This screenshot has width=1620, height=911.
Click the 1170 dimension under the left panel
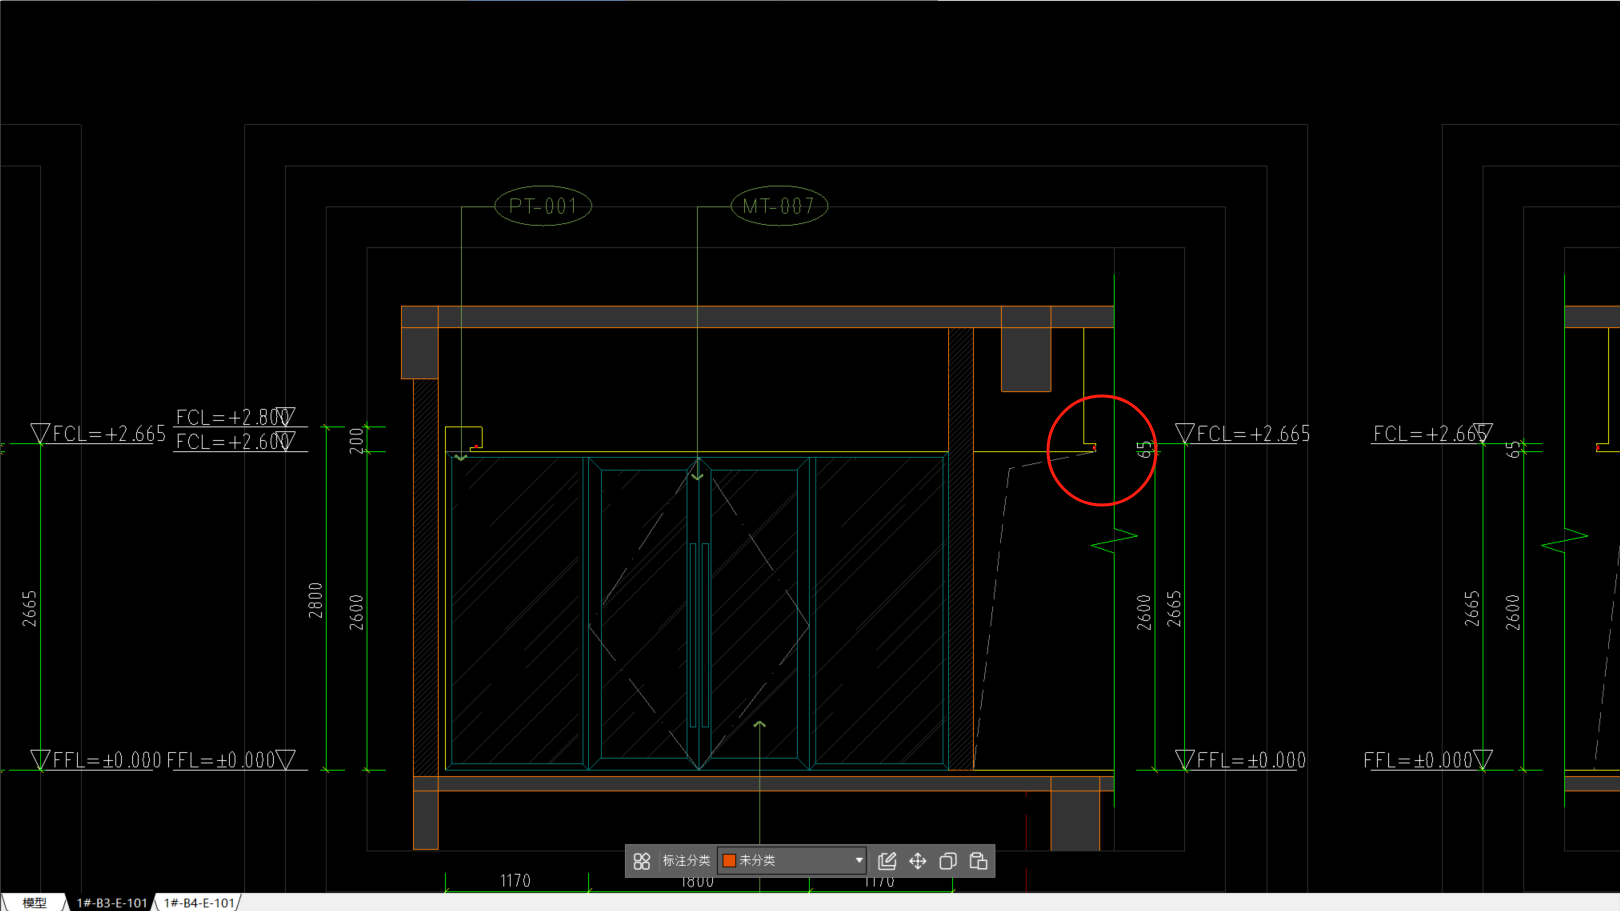pyautogui.click(x=515, y=881)
